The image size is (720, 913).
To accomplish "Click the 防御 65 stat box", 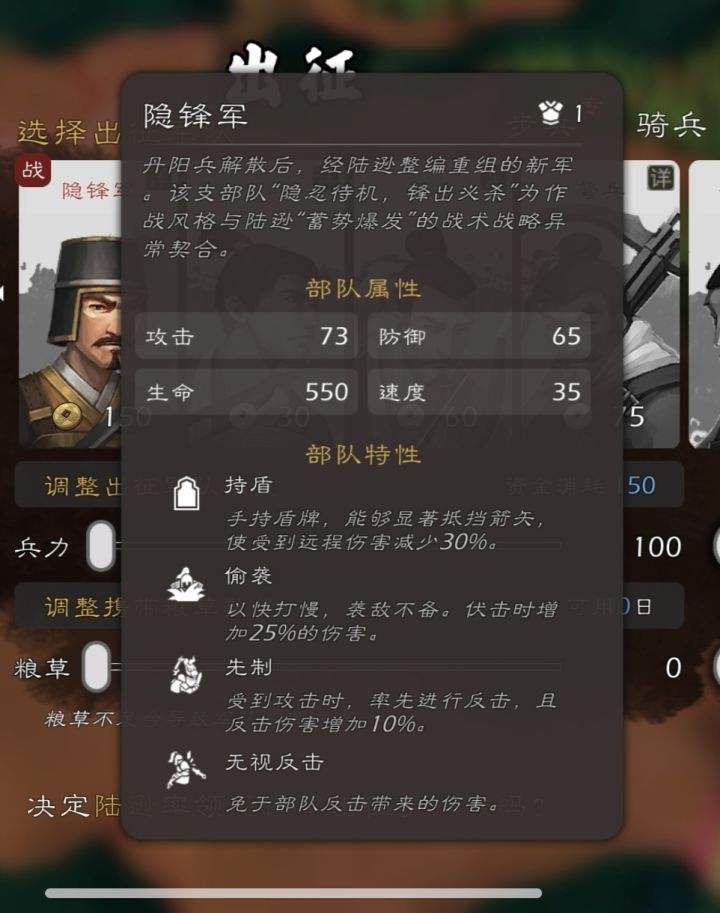I will pos(479,336).
